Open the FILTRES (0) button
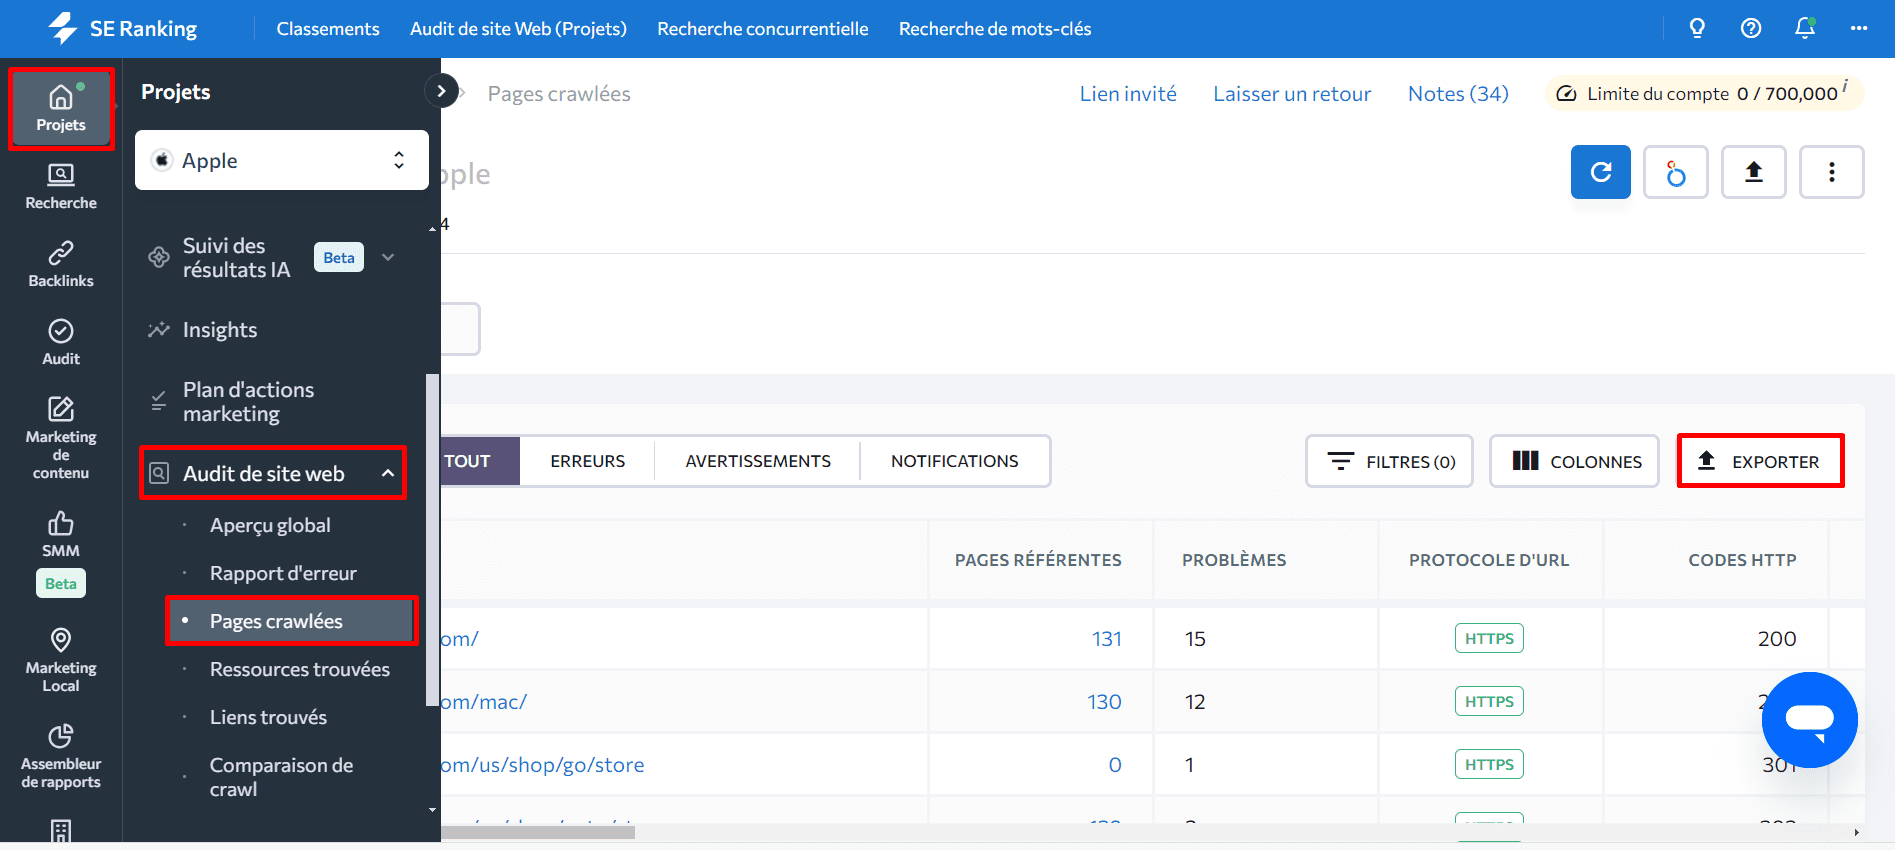Screen dimensions: 1895x850 tap(1389, 461)
